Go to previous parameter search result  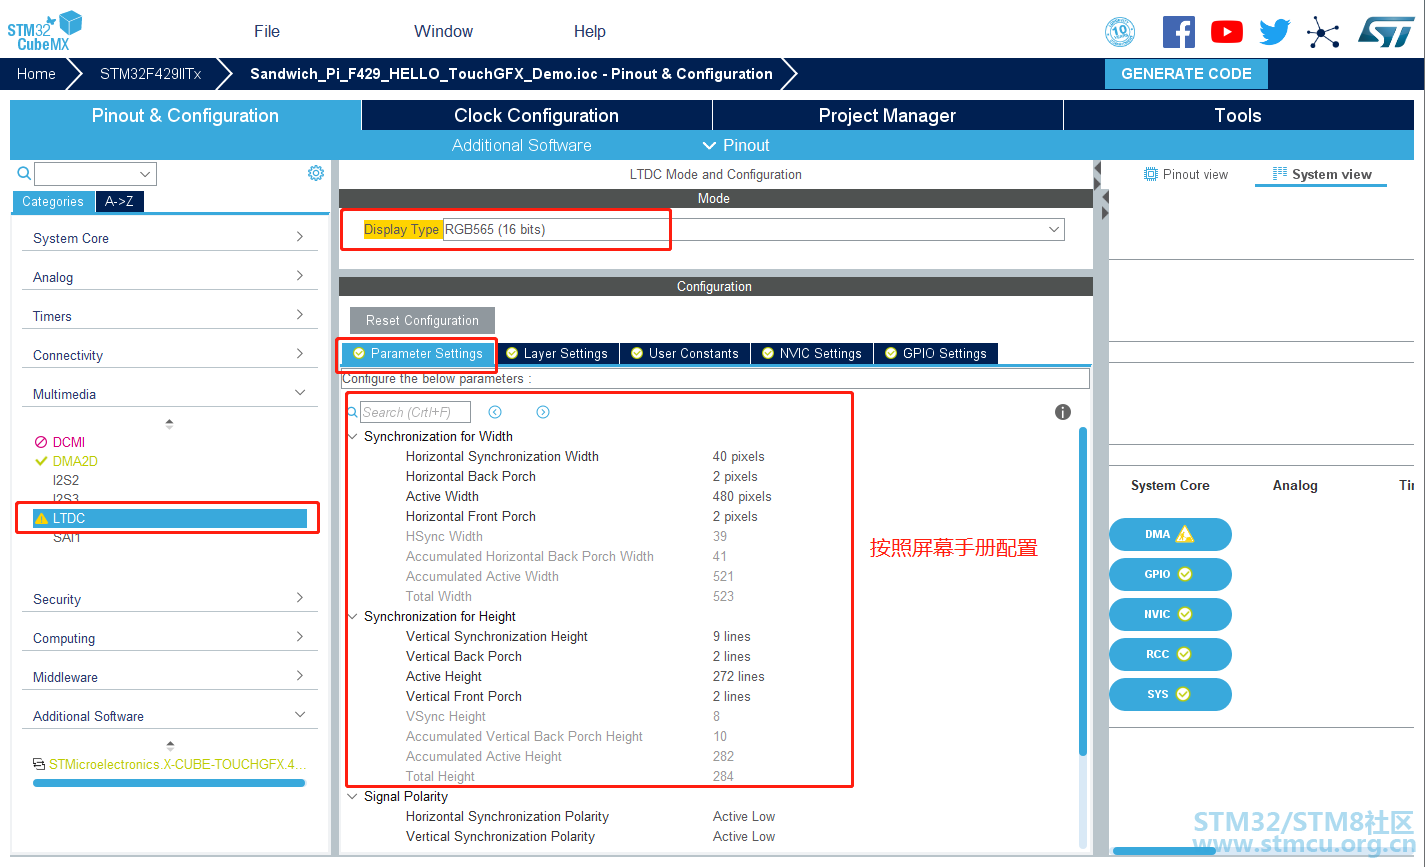coord(495,412)
